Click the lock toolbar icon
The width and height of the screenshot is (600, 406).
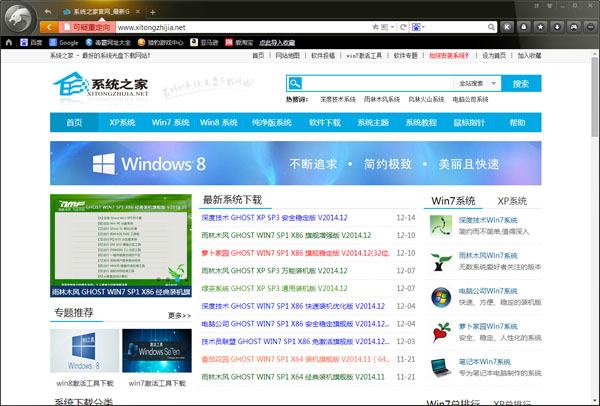click(524, 27)
